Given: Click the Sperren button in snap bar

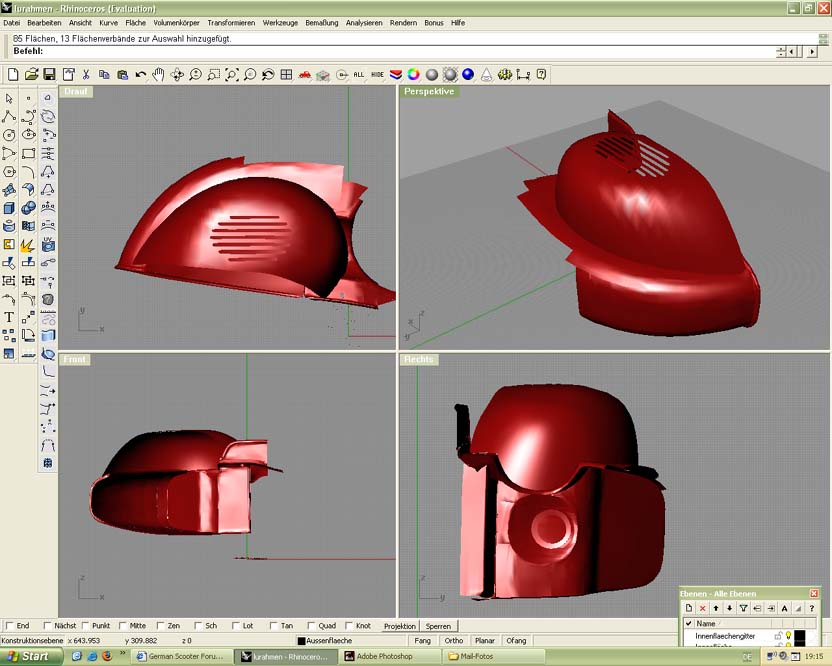Looking at the screenshot, I should pos(438,626).
